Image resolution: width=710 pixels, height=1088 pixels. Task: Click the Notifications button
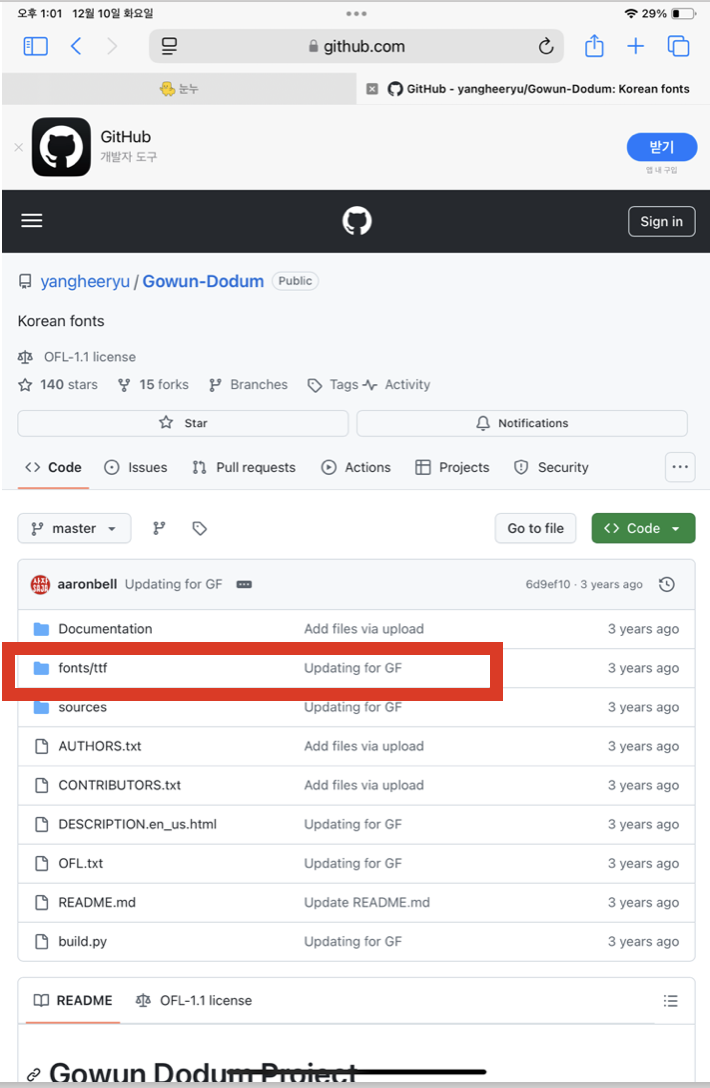pyautogui.click(x=522, y=423)
